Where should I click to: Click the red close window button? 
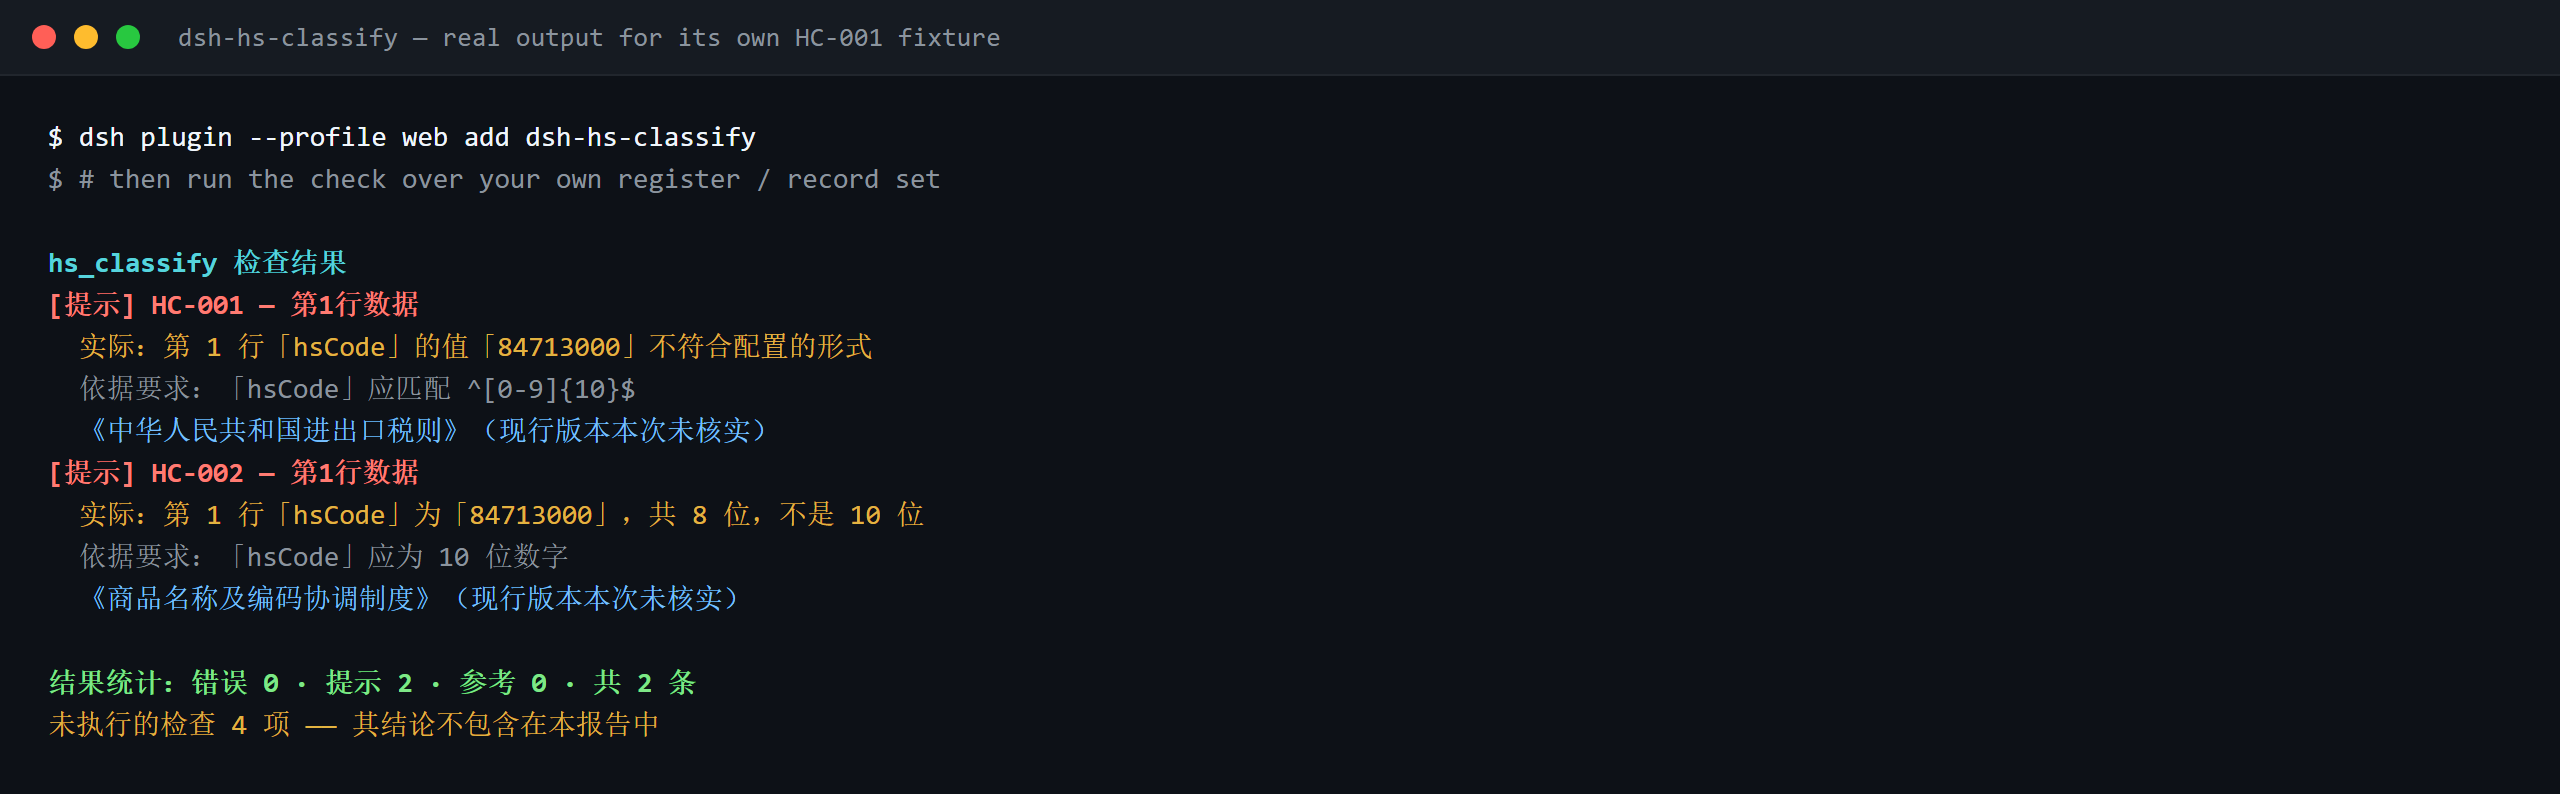(44, 37)
